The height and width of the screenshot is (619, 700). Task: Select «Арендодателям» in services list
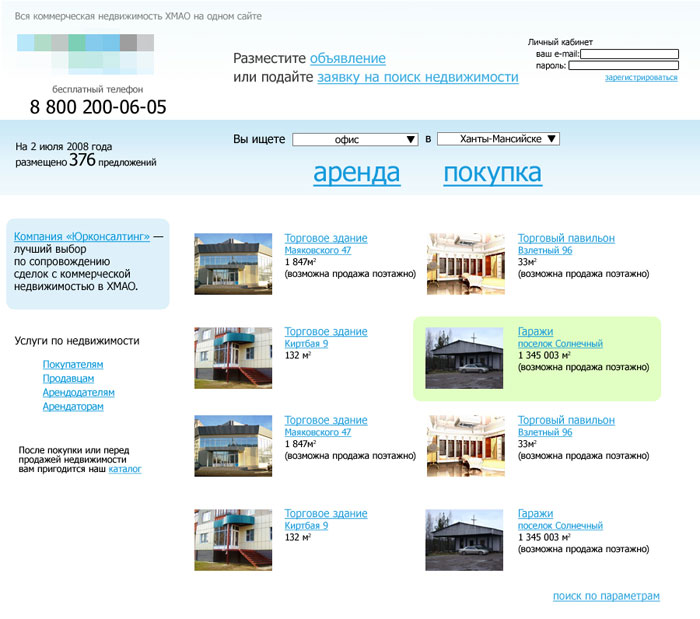tap(79, 393)
